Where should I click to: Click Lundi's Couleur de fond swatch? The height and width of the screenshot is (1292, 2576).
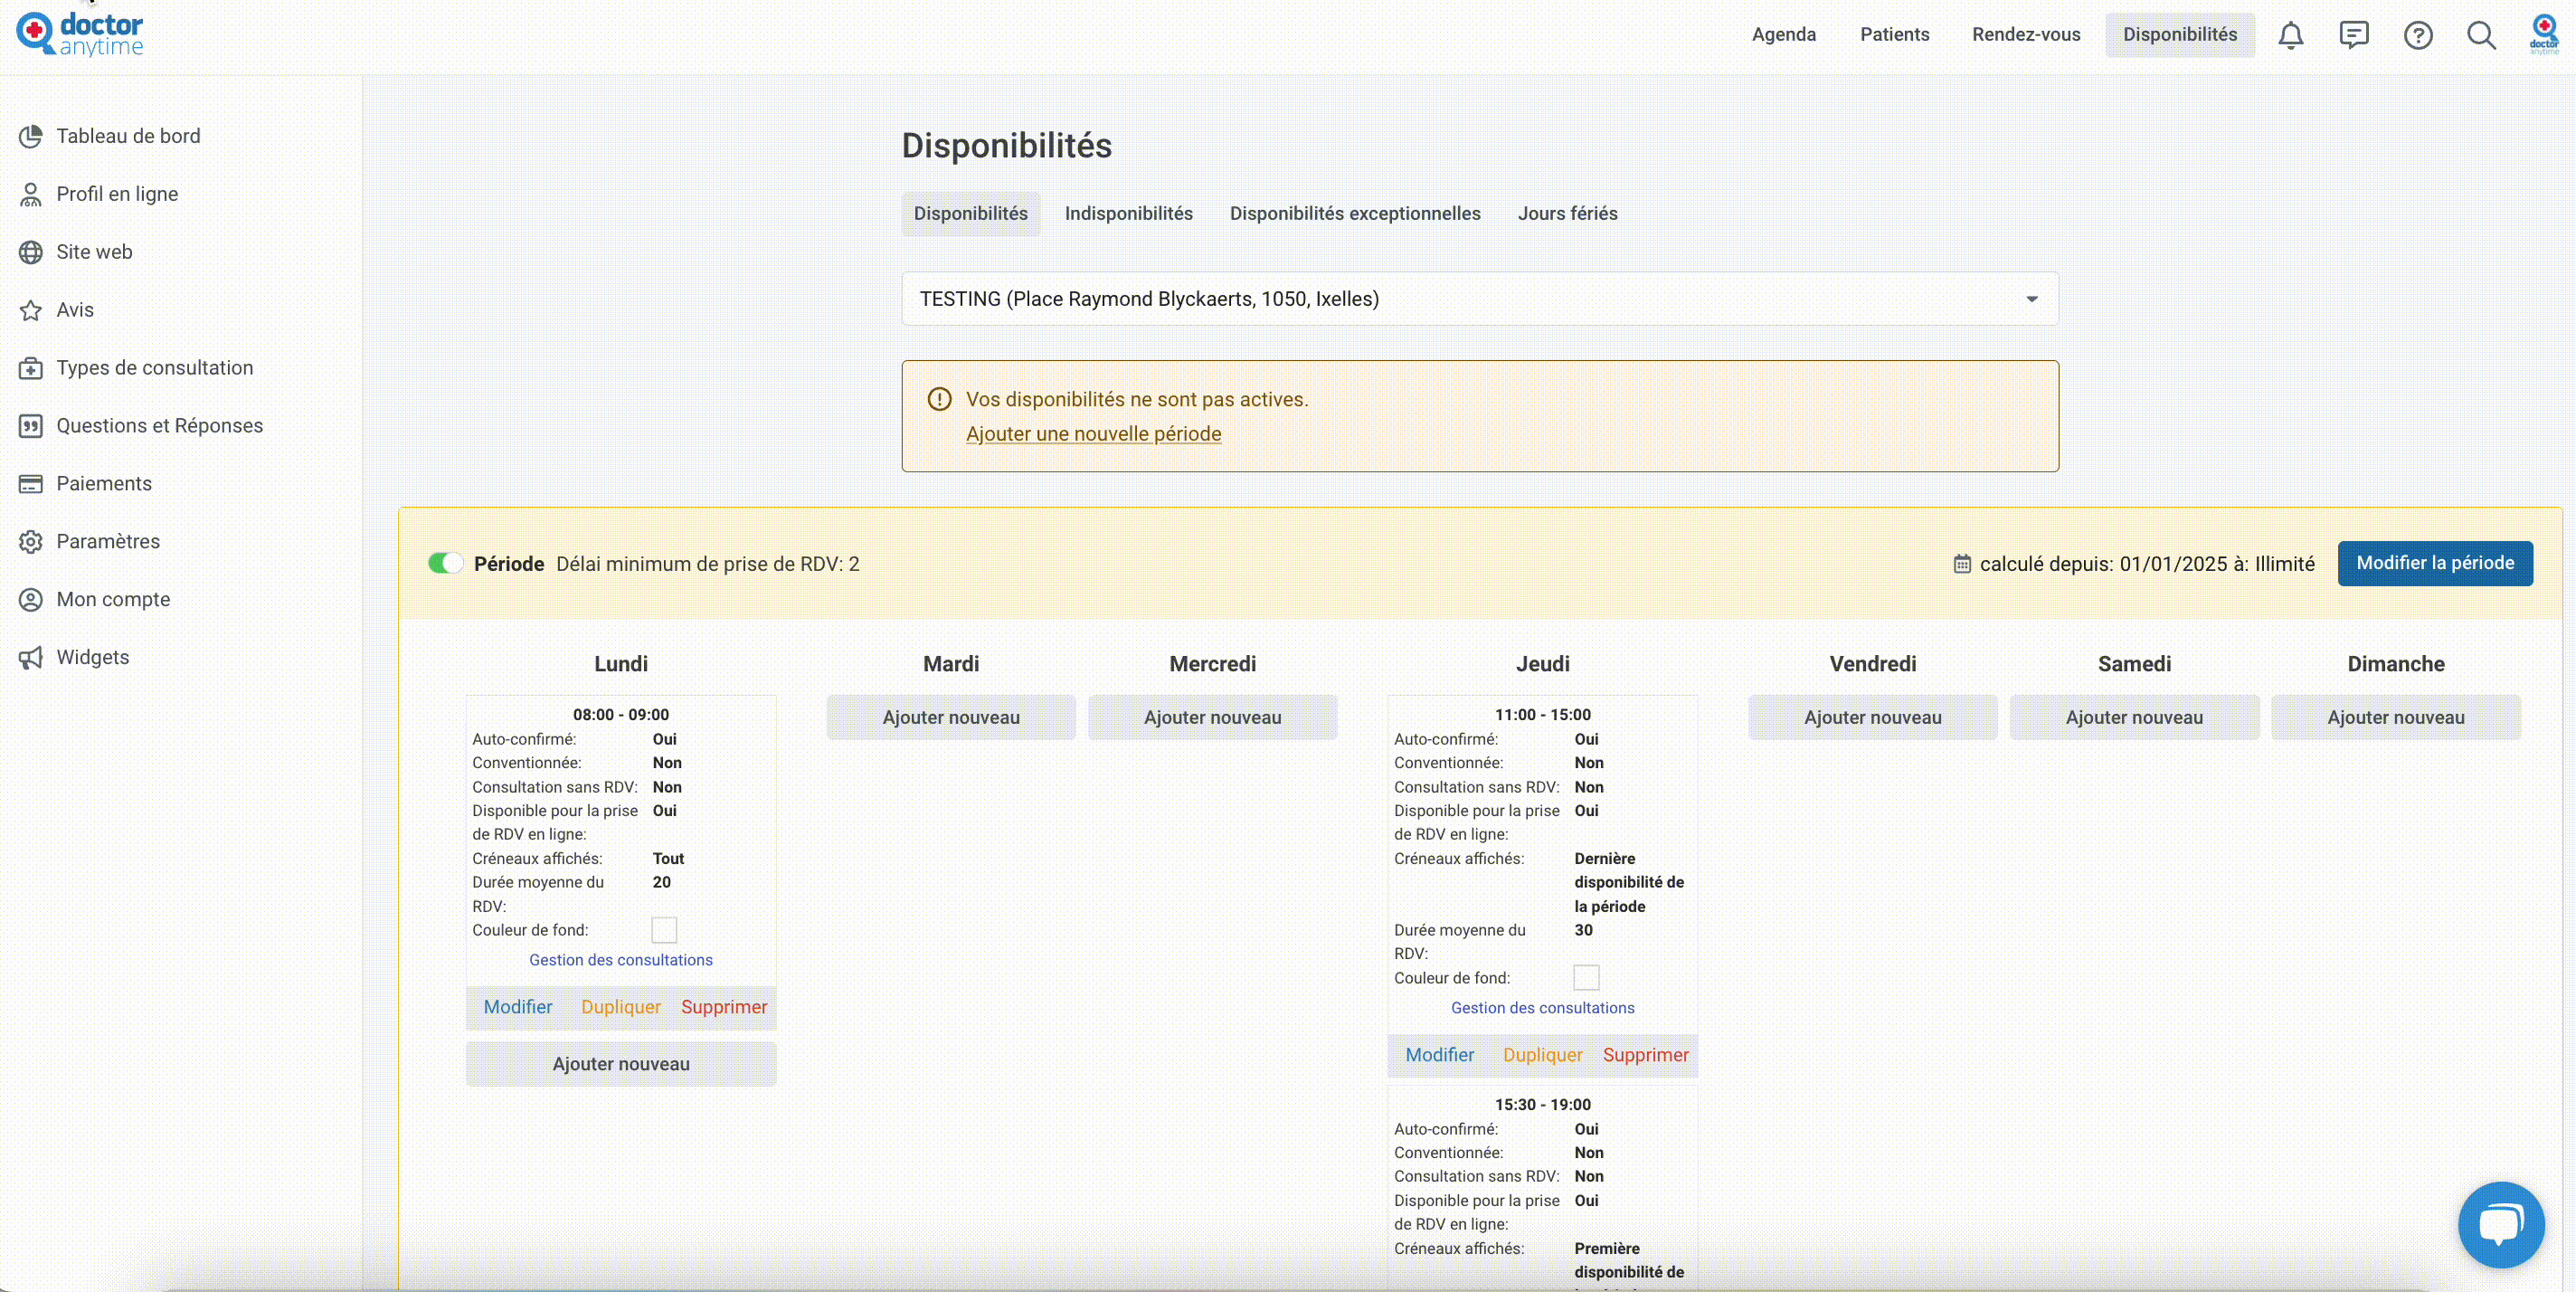(x=664, y=930)
